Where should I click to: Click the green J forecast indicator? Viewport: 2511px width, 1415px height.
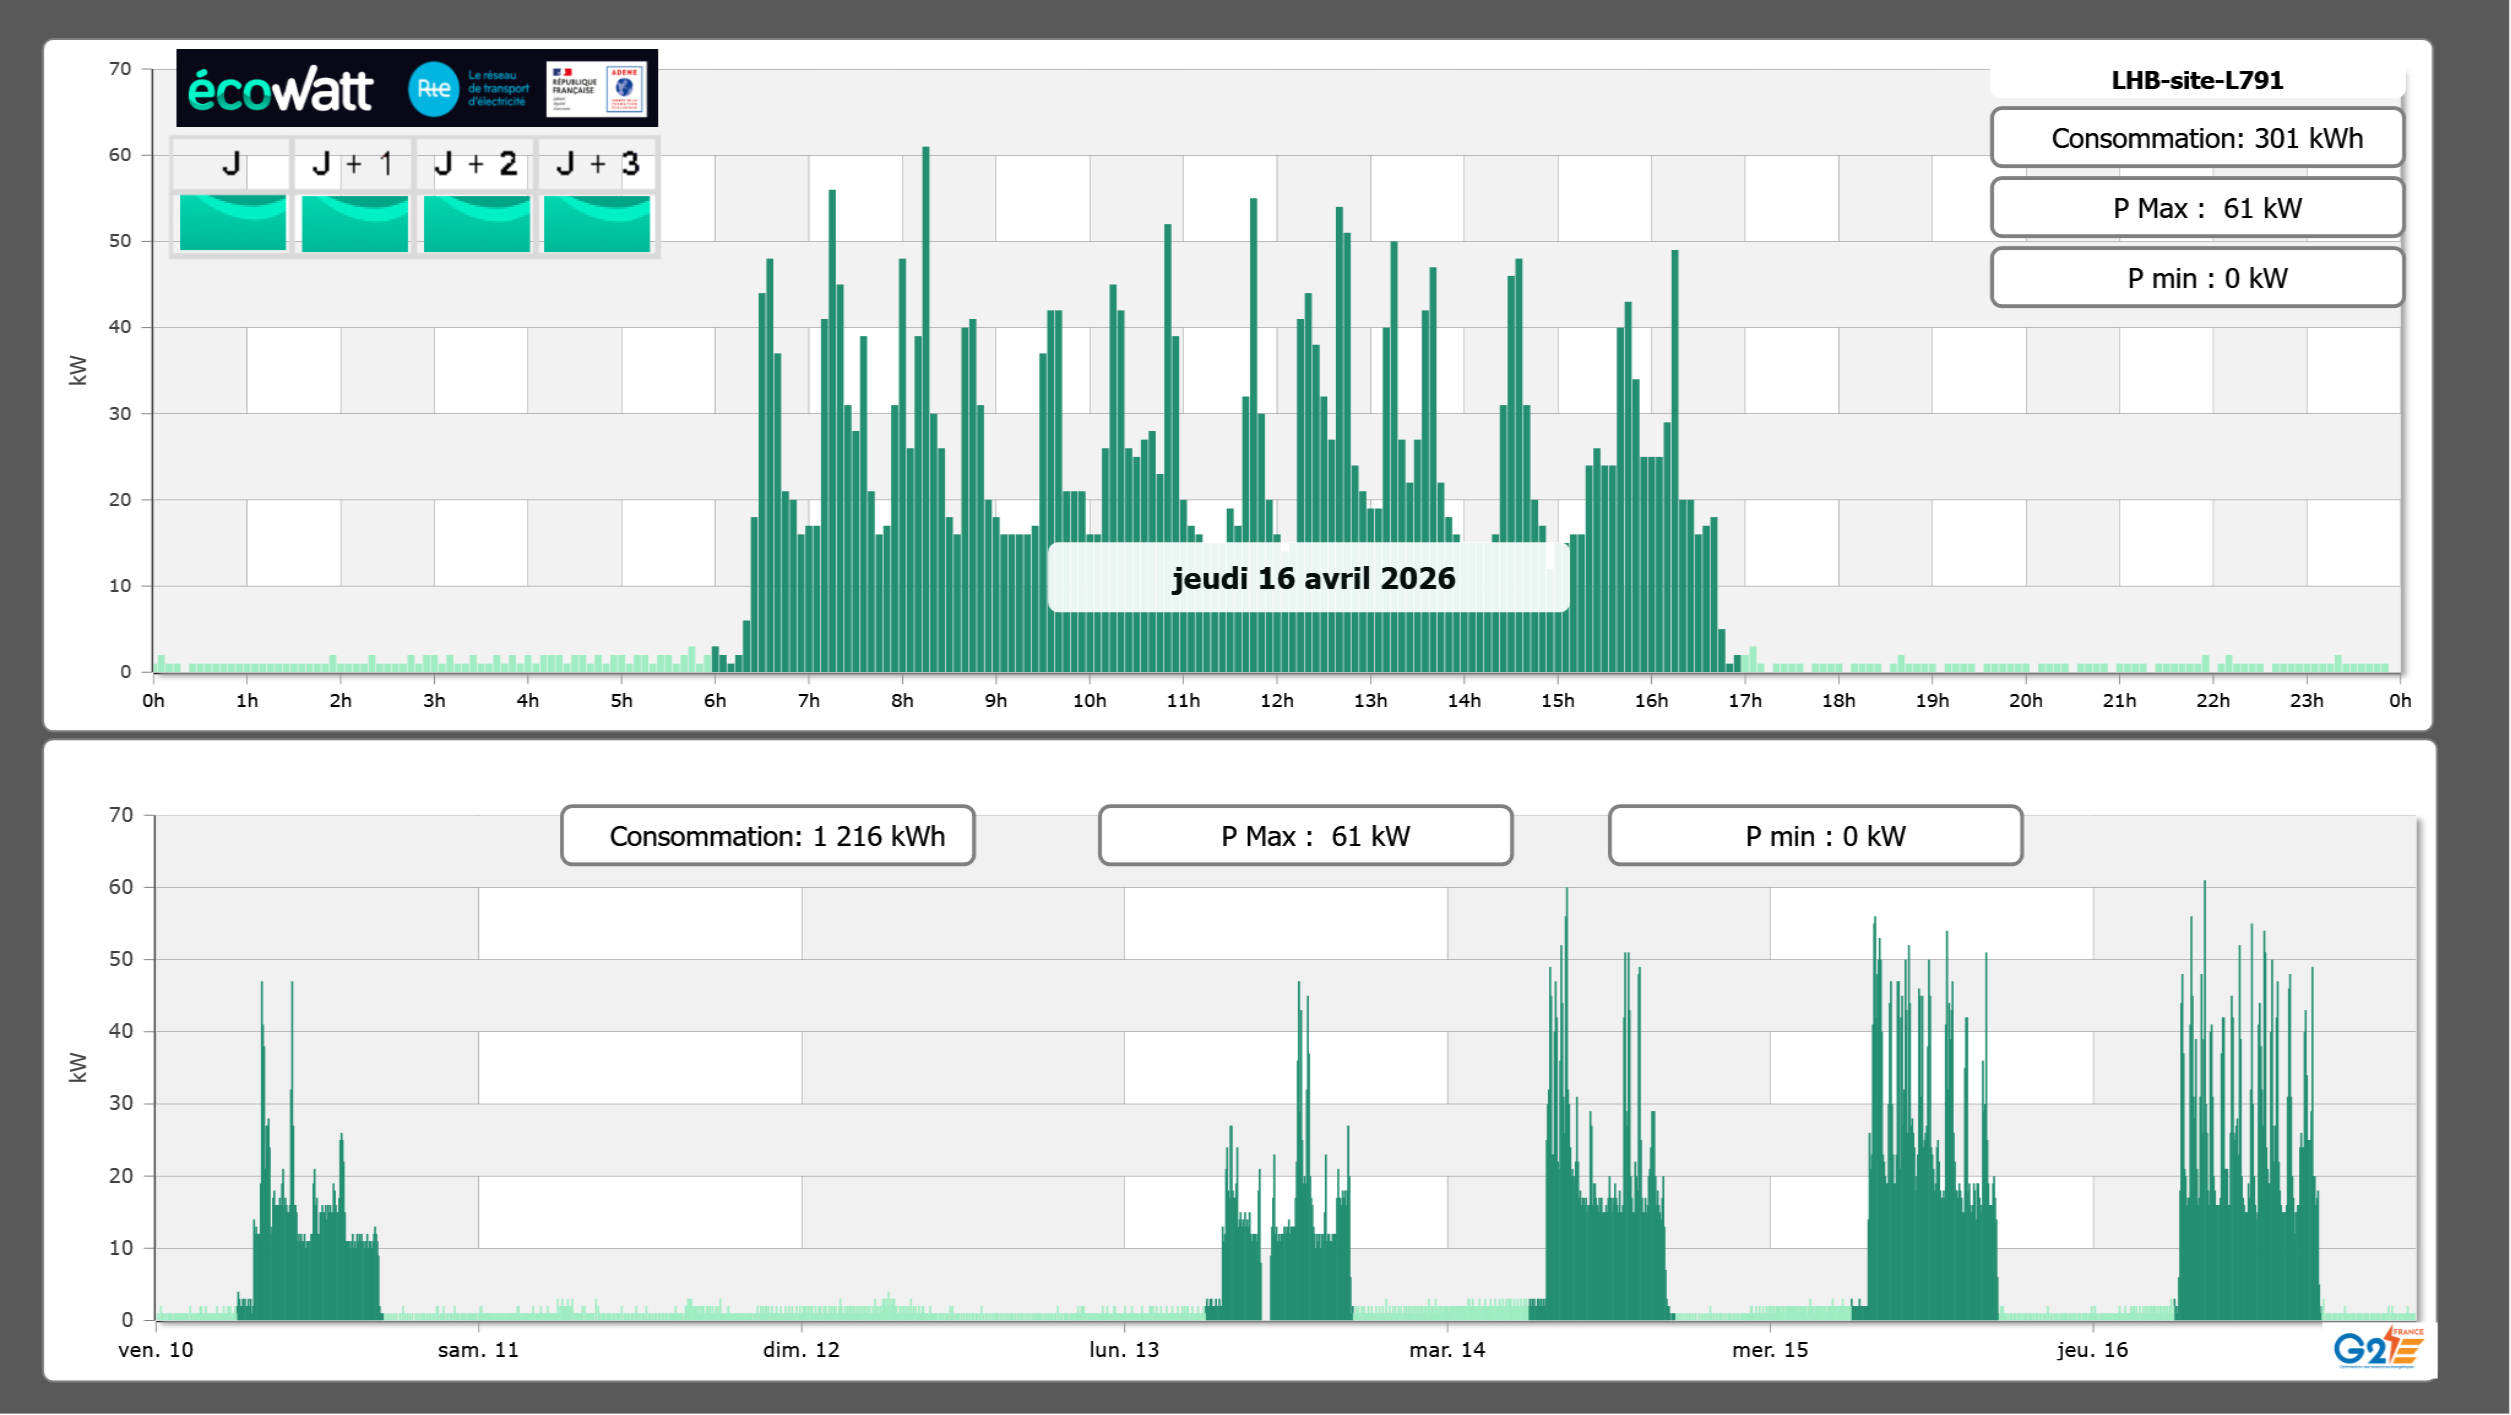[233, 223]
